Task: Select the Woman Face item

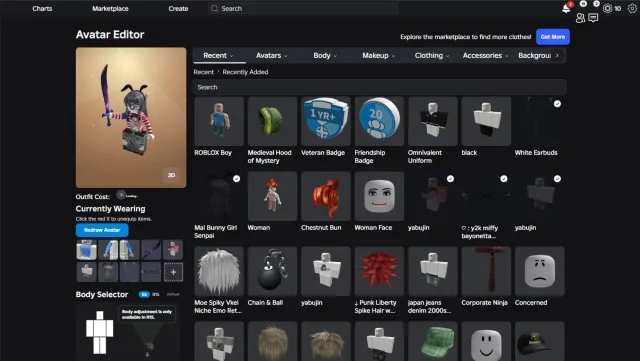Action: (x=379, y=196)
